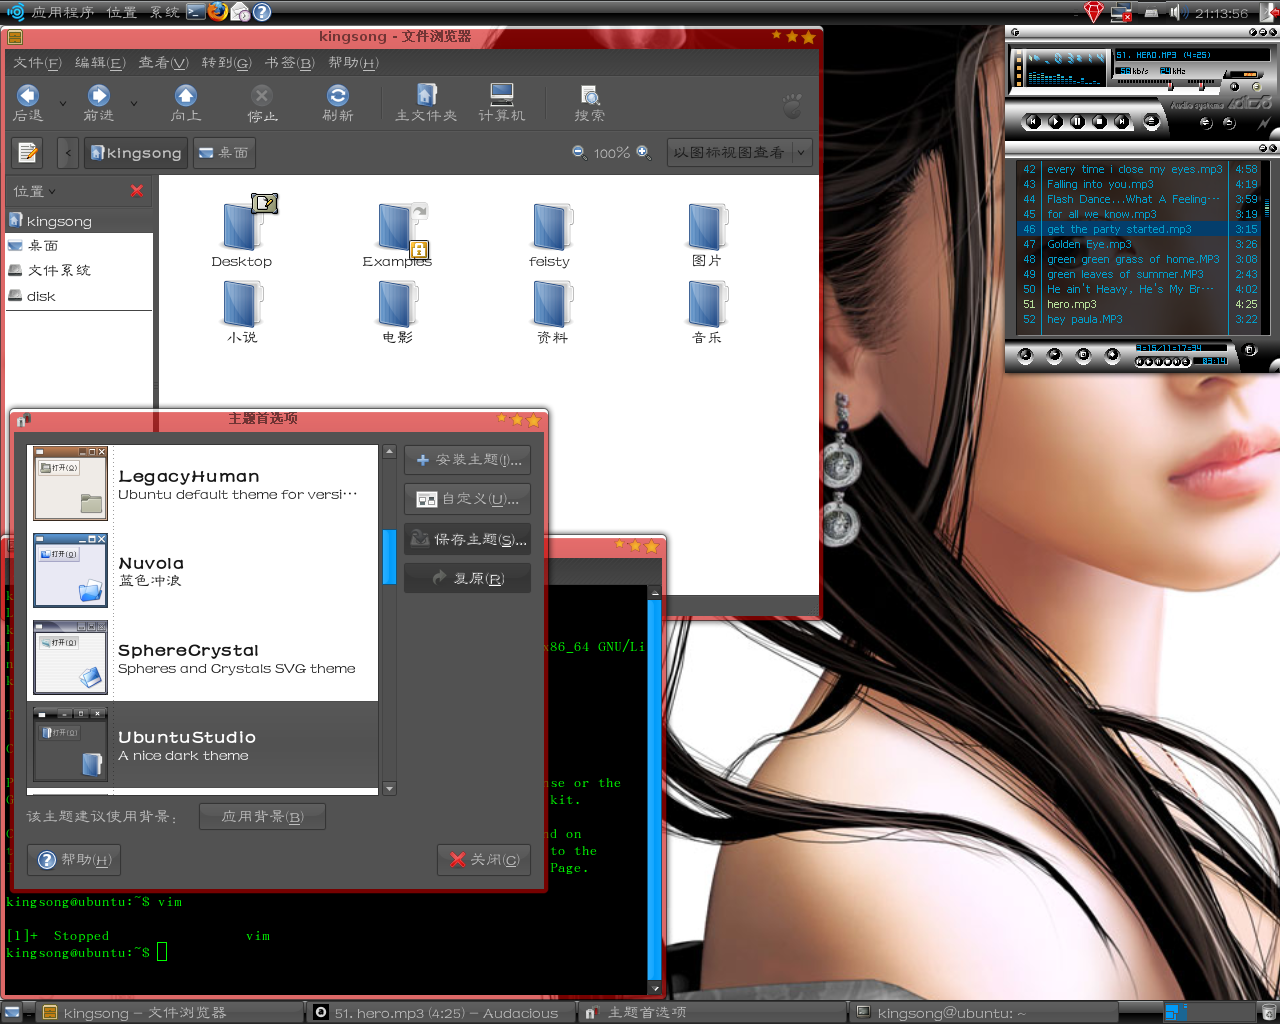Select the SphereCrystal theme
The image size is (1280, 1024).
click(203, 658)
